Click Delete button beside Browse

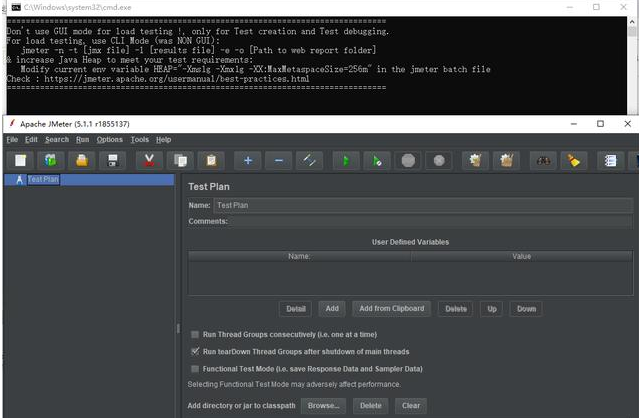click(x=371, y=406)
